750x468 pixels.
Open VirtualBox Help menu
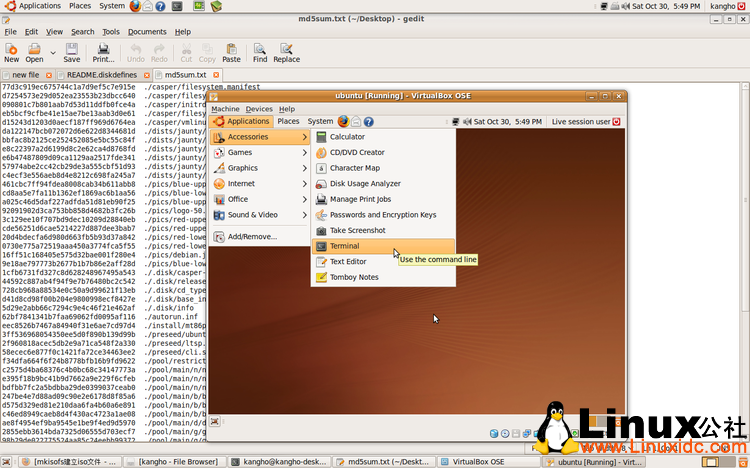click(x=287, y=109)
